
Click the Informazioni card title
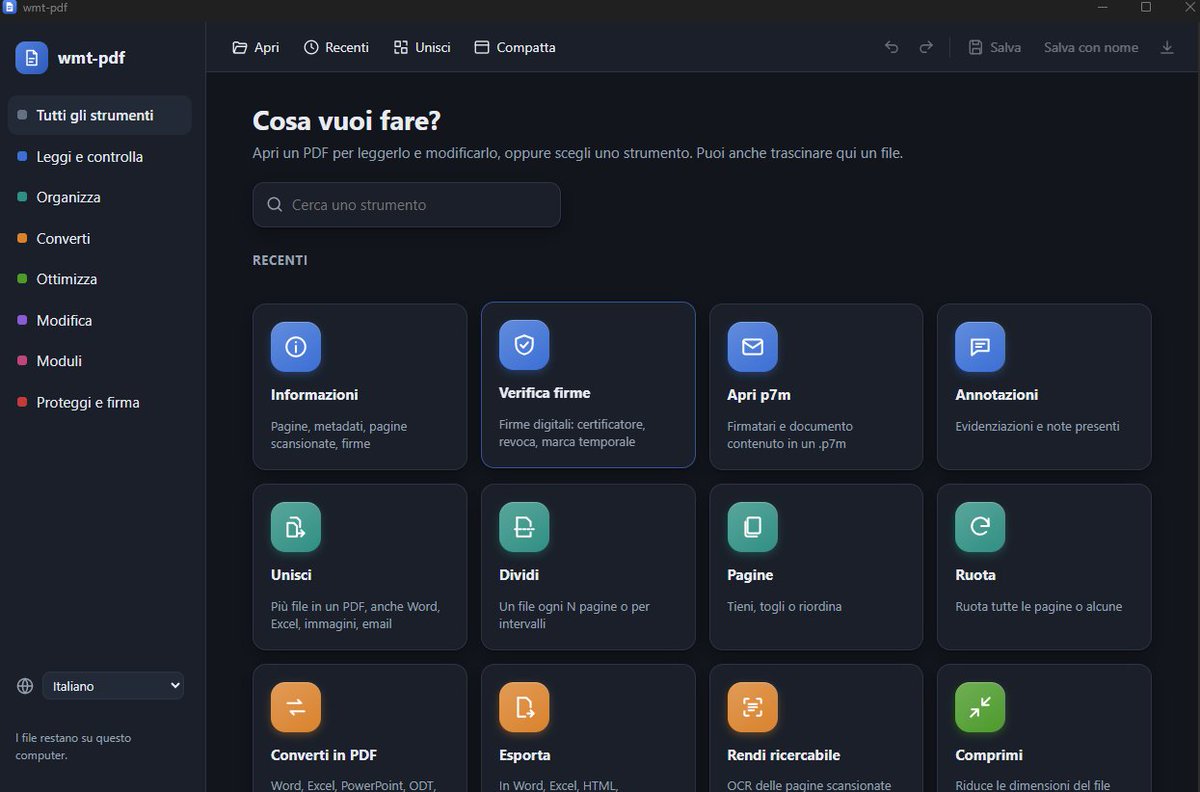(x=314, y=395)
